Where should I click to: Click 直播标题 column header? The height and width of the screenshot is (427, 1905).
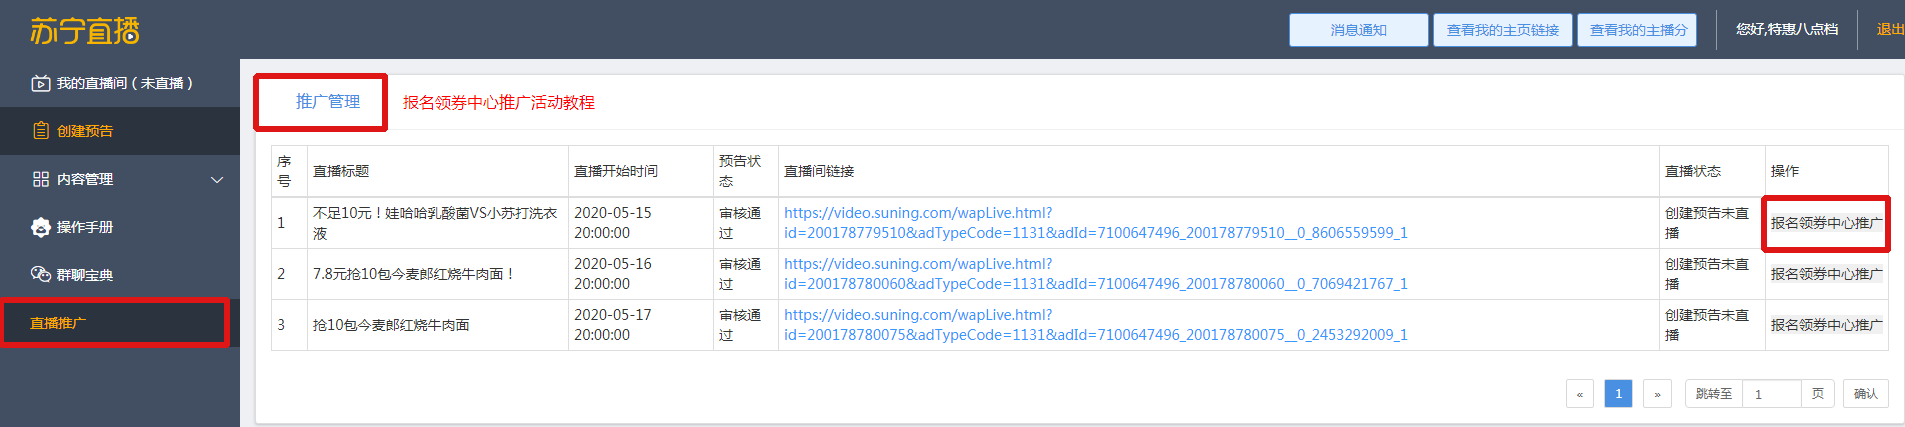[341, 171]
